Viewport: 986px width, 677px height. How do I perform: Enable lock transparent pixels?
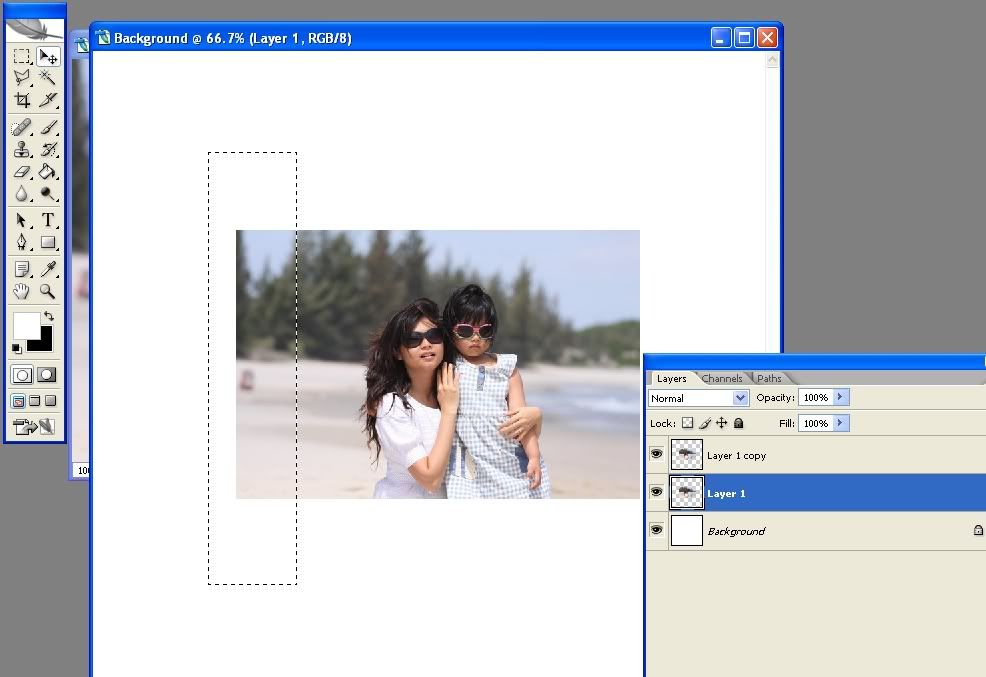[688, 423]
